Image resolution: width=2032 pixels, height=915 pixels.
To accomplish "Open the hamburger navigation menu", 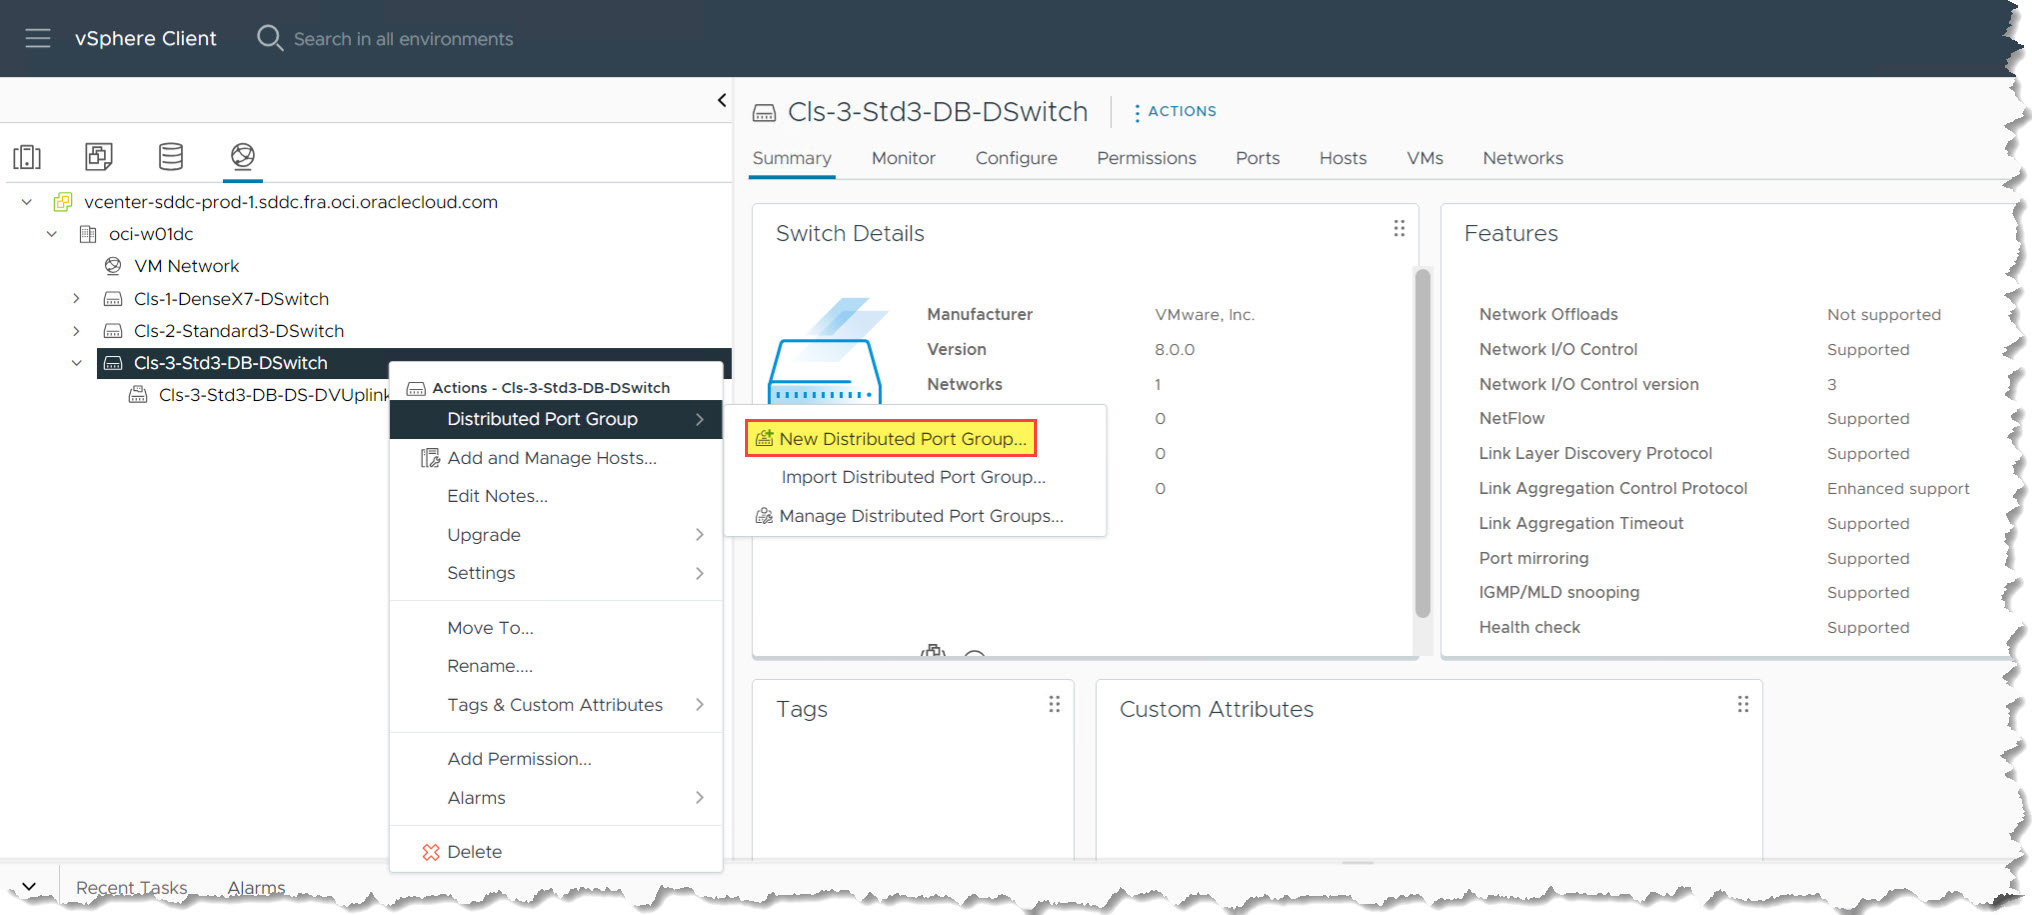I will [x=38, y=38].
